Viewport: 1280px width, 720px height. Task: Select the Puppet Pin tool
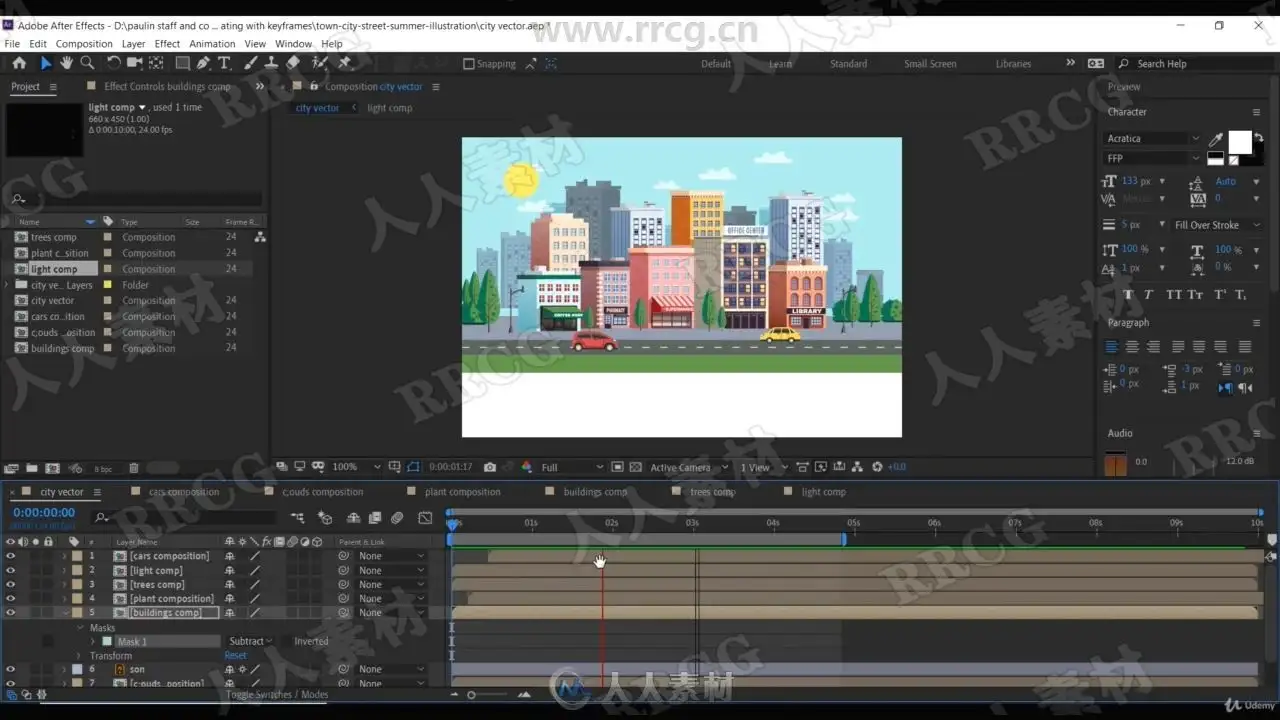pos(344,63)
